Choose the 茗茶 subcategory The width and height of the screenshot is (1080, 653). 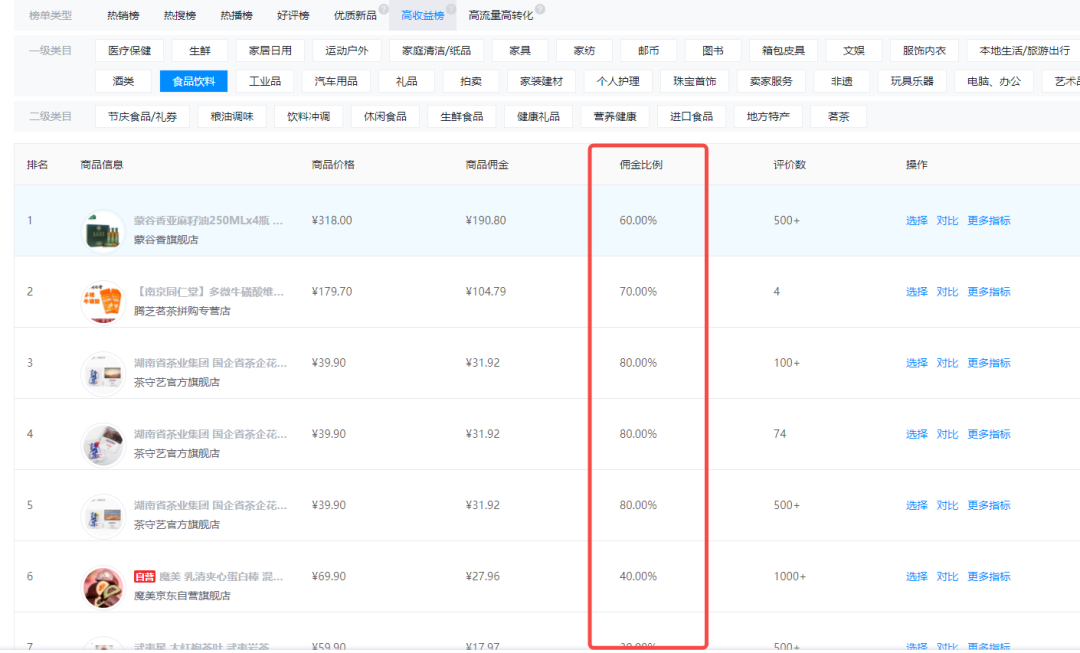coord(838,115)
